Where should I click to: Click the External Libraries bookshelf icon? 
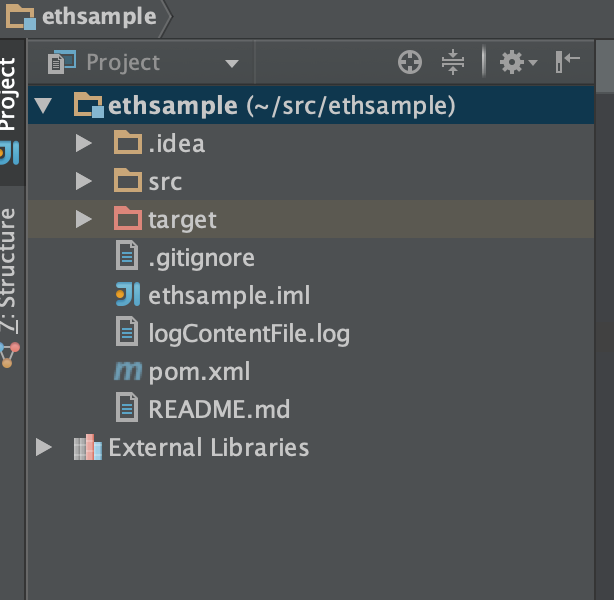(88, 447)
